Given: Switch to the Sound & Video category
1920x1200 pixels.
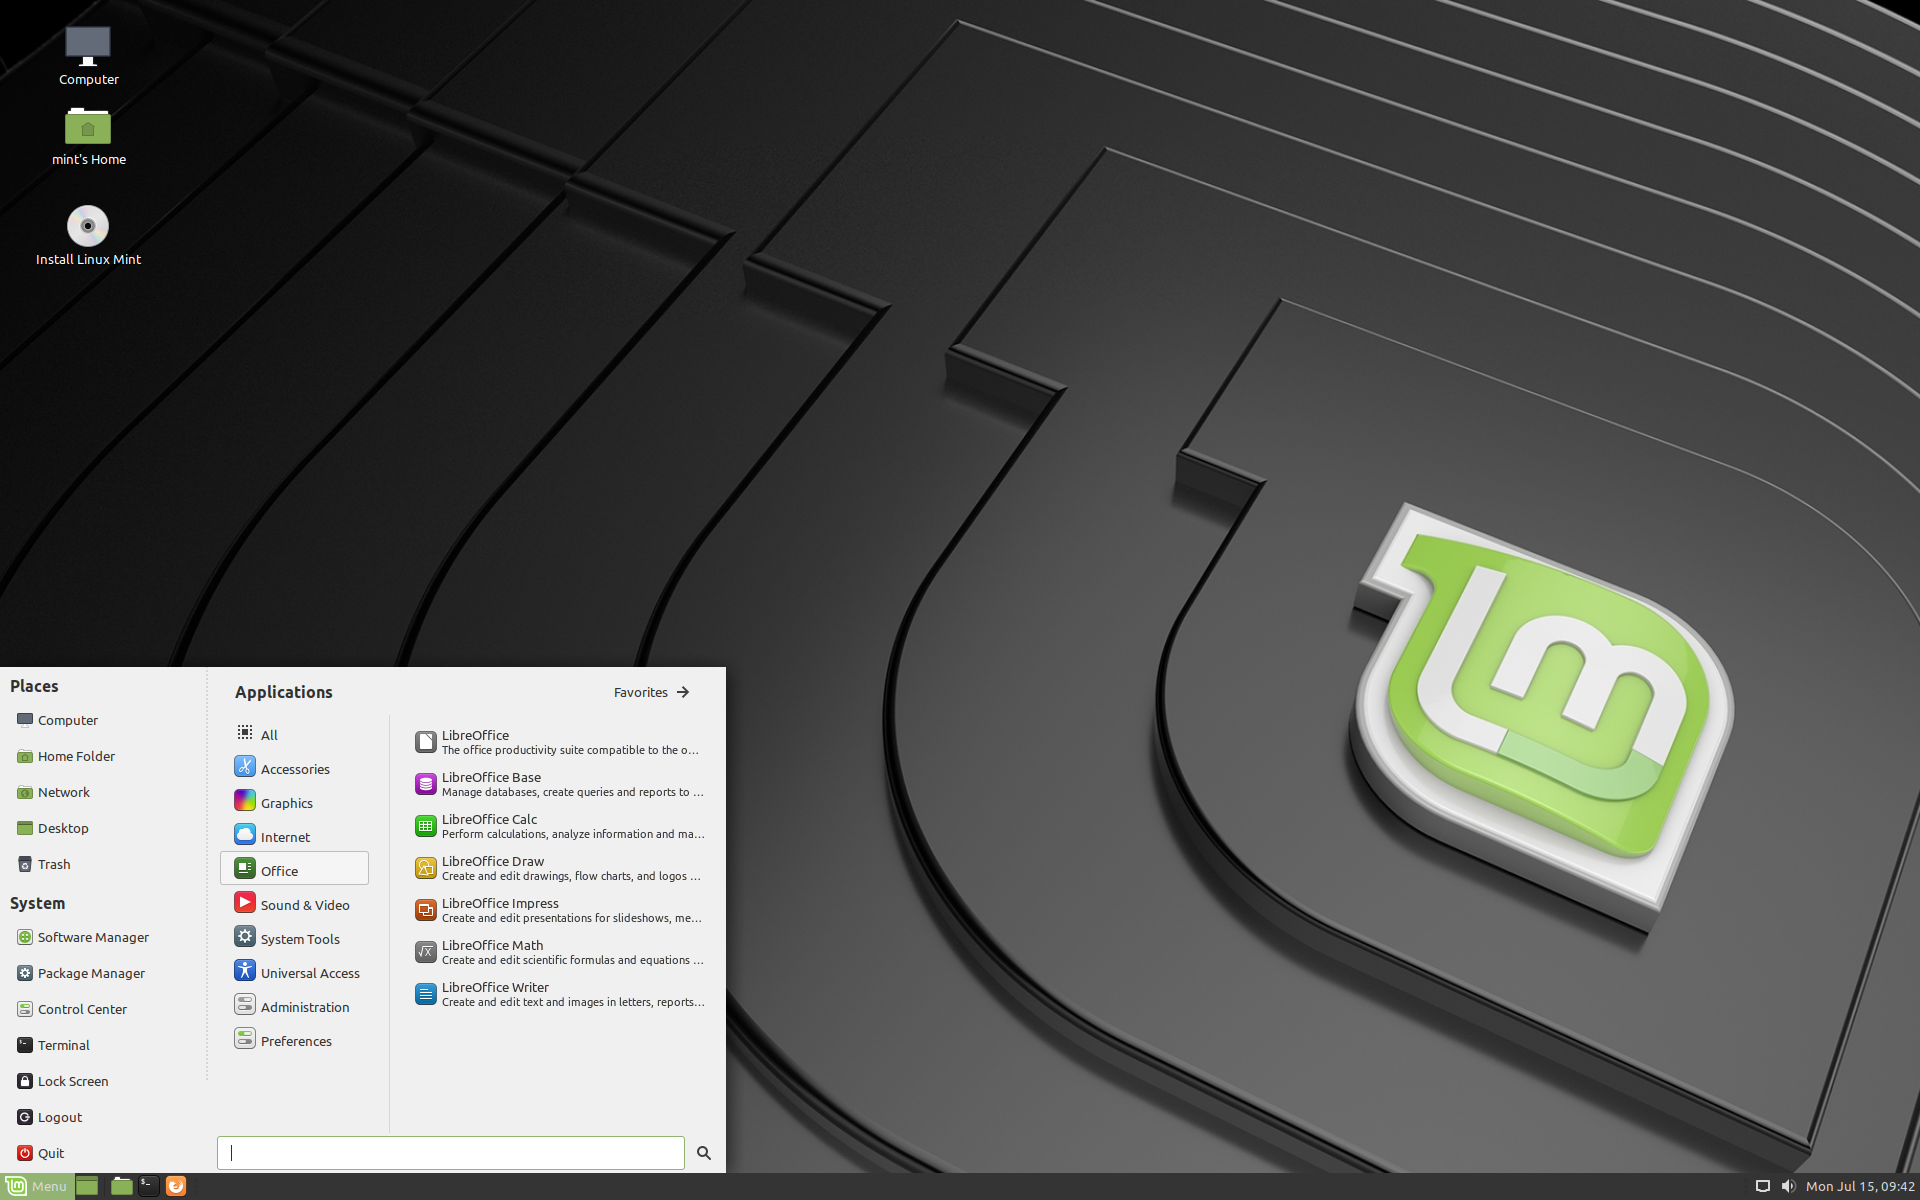Looking at the screenshot, I should point(305,904).
